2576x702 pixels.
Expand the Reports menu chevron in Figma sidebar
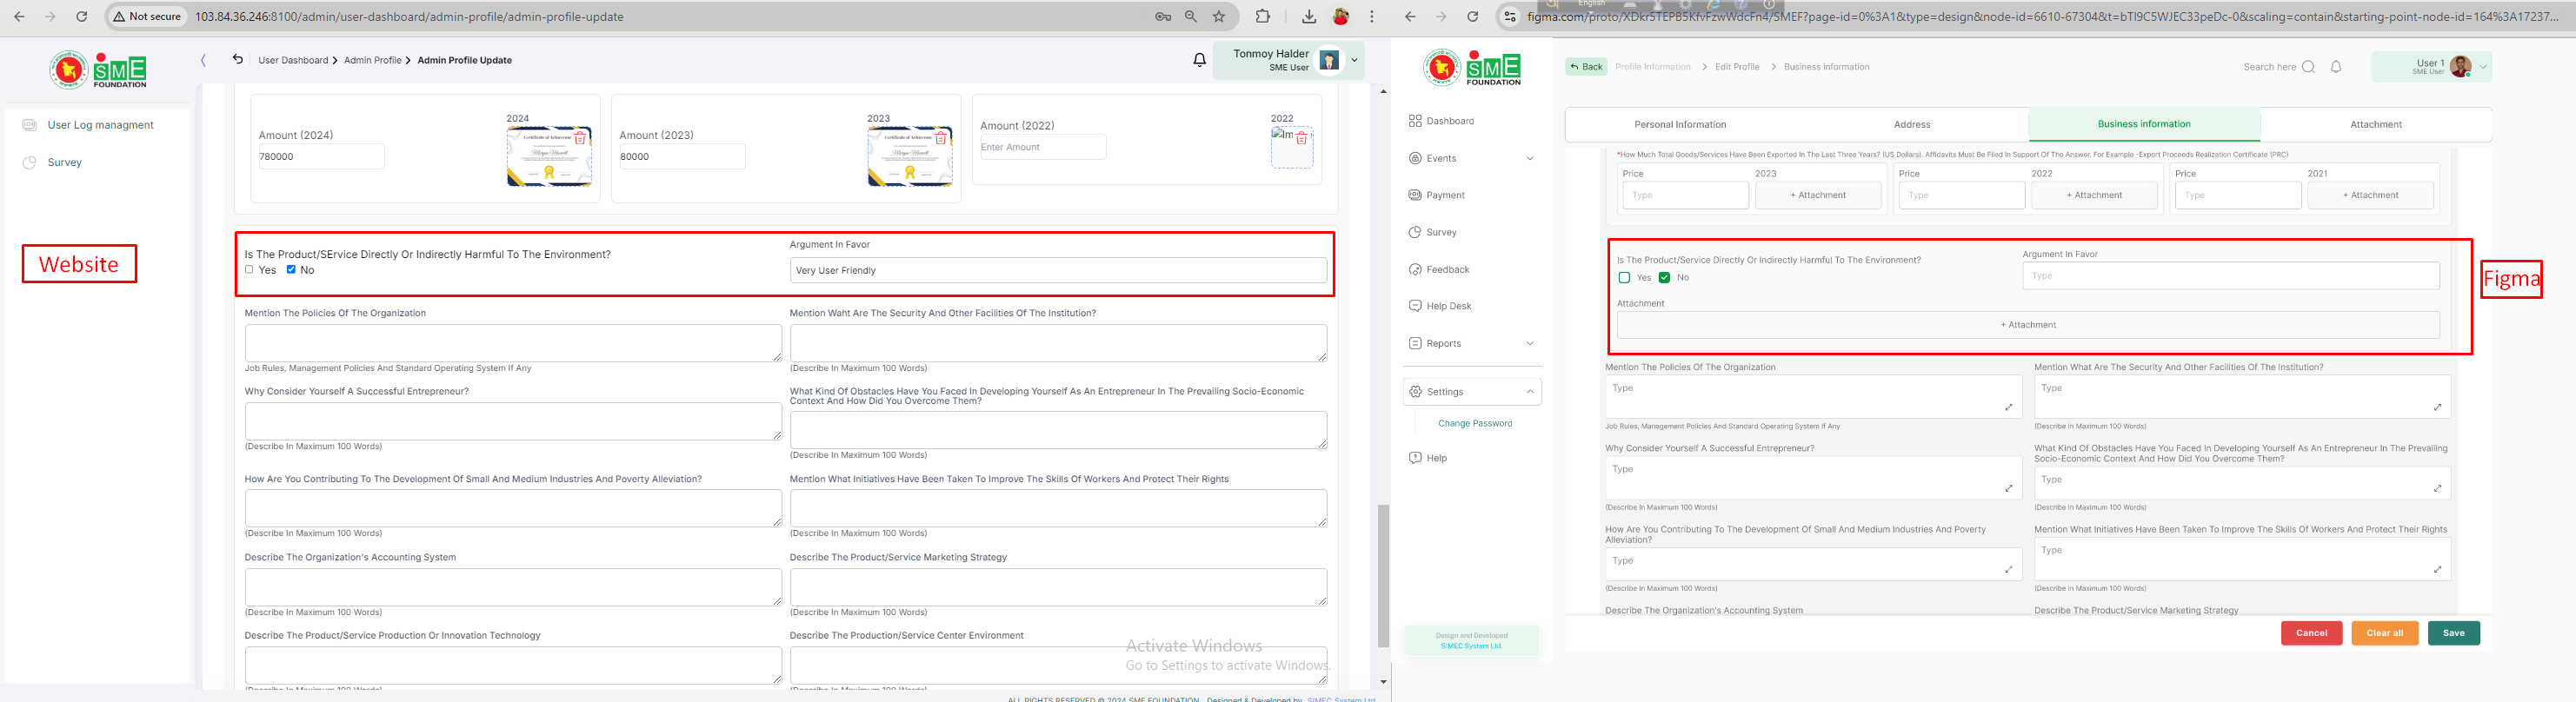pyautogui.click(x=1530, y=344)
